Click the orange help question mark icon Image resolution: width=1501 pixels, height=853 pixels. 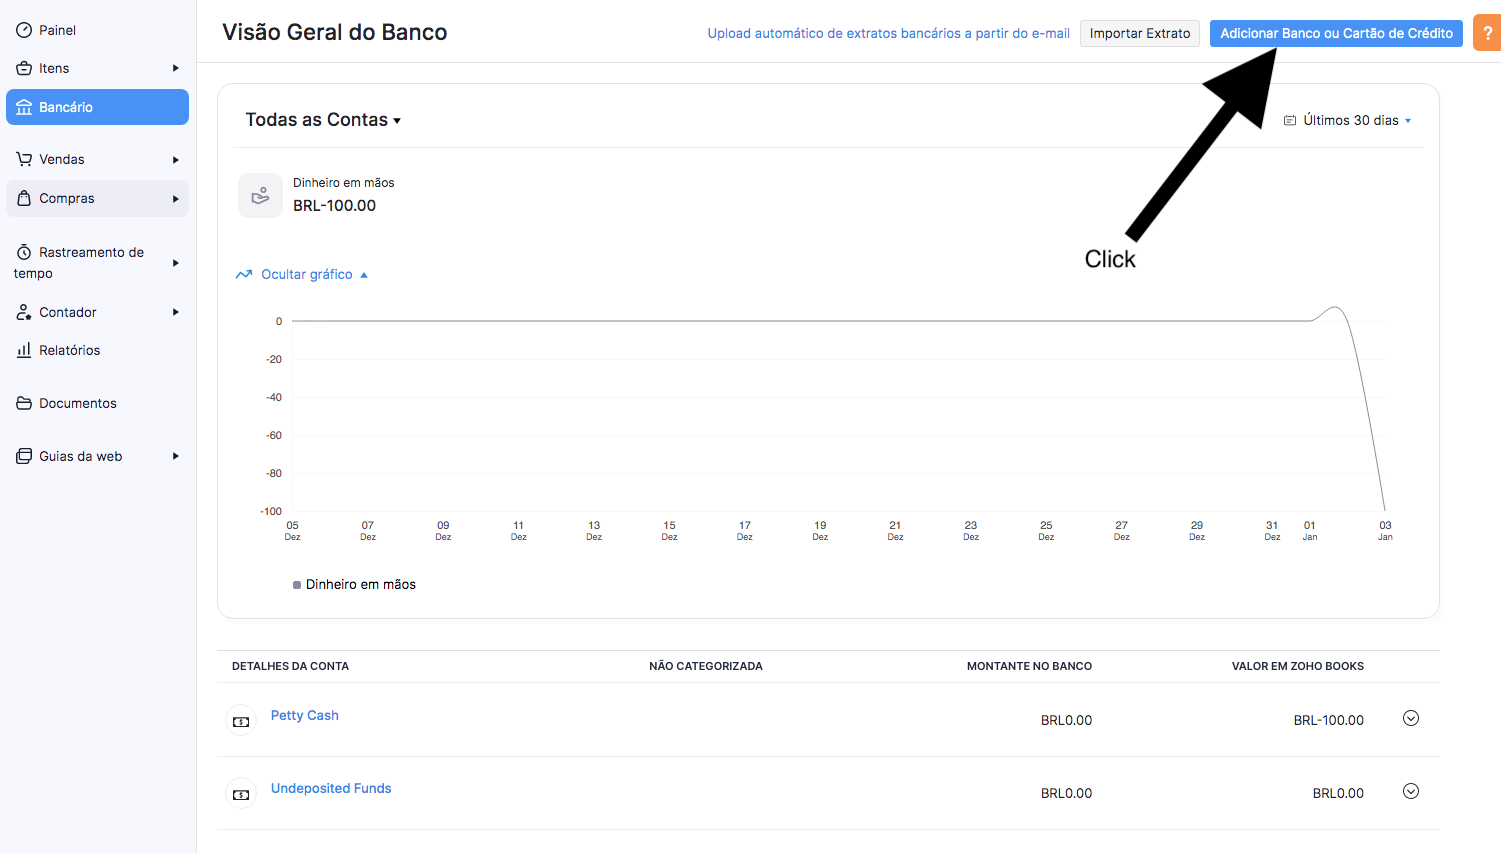1487,33
